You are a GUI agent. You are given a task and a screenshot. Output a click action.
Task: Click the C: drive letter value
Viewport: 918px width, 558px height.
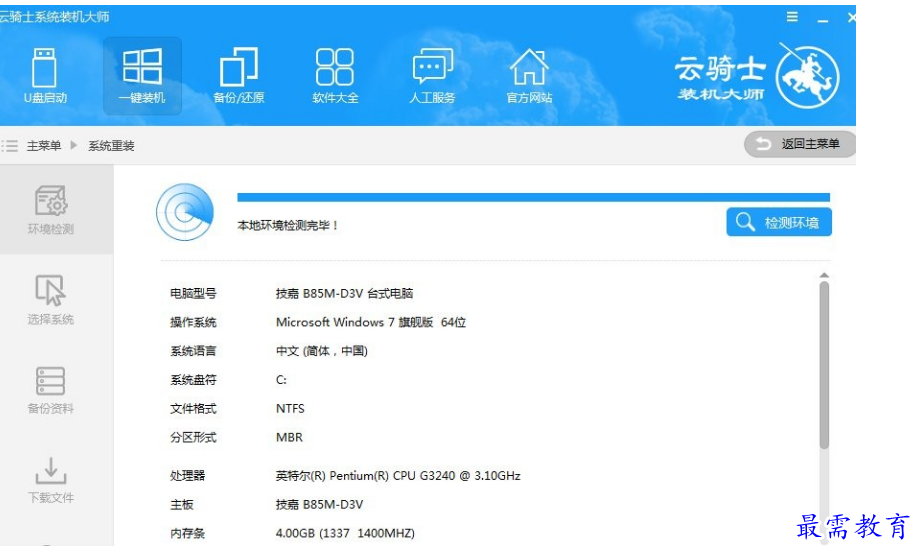coord(281,380)
